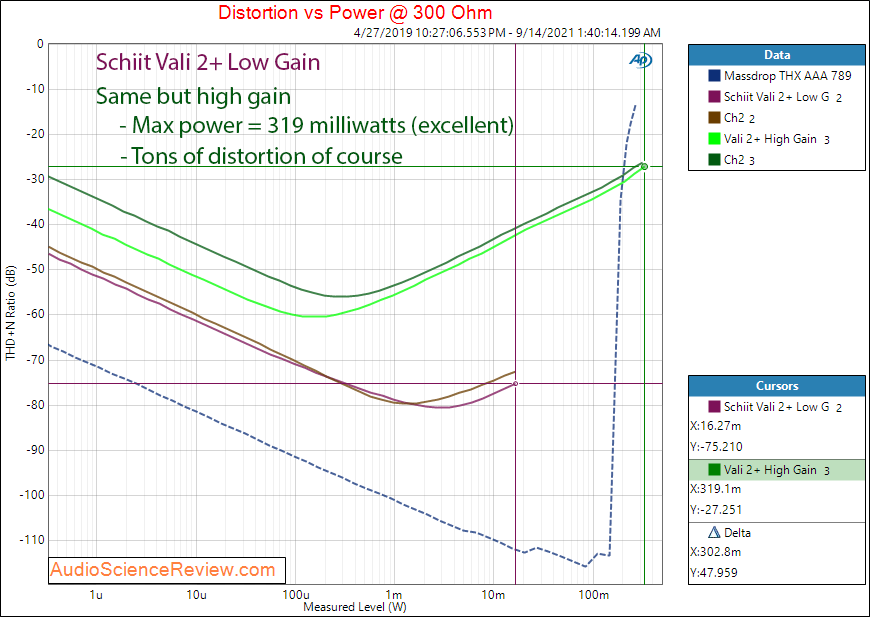Screen dimensions: 870x617
Task: Click the purple cursor marker on the low gain curve
Action: tap(515, 383)
